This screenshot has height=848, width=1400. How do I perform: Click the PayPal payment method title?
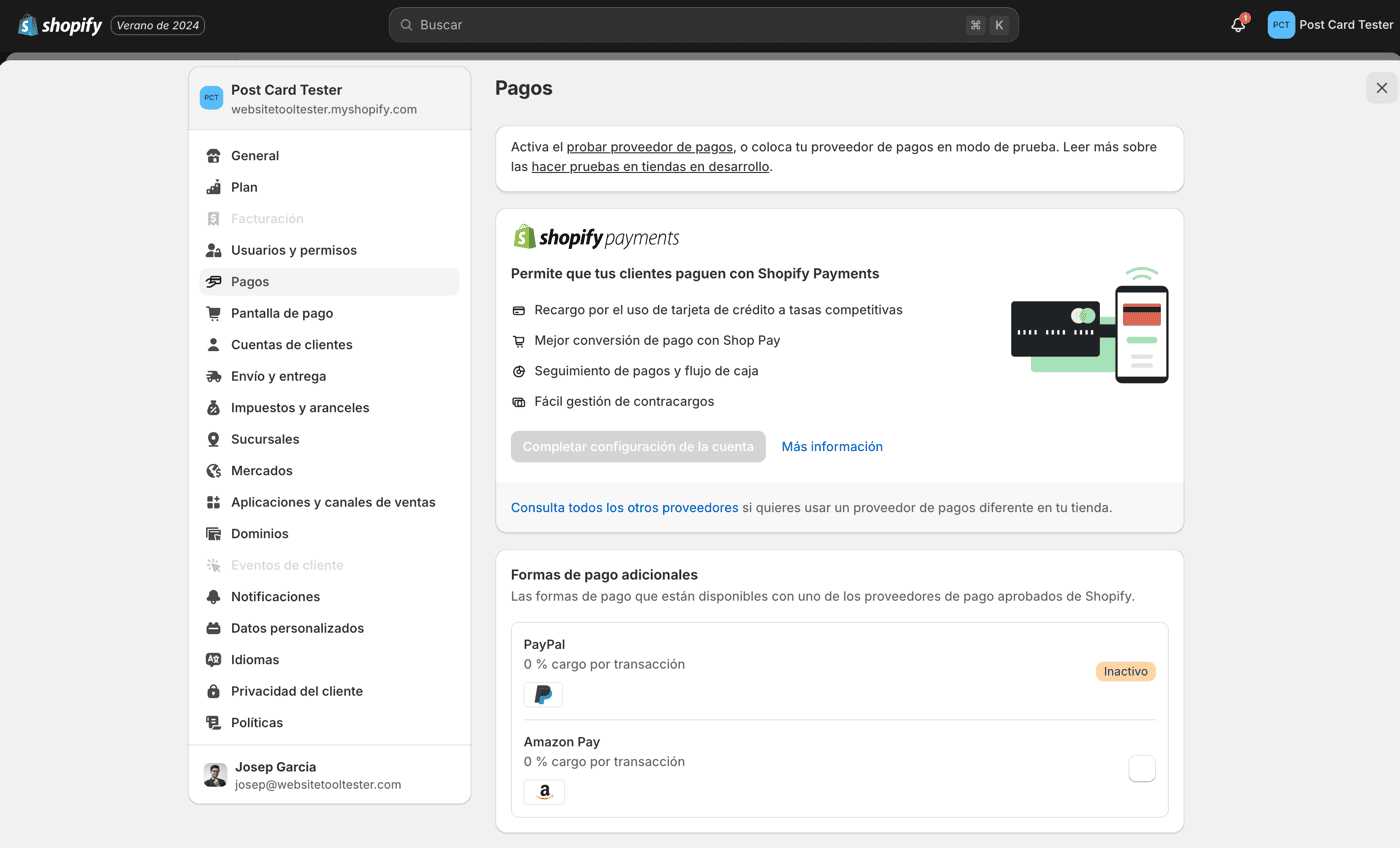(x=544, y=645)
